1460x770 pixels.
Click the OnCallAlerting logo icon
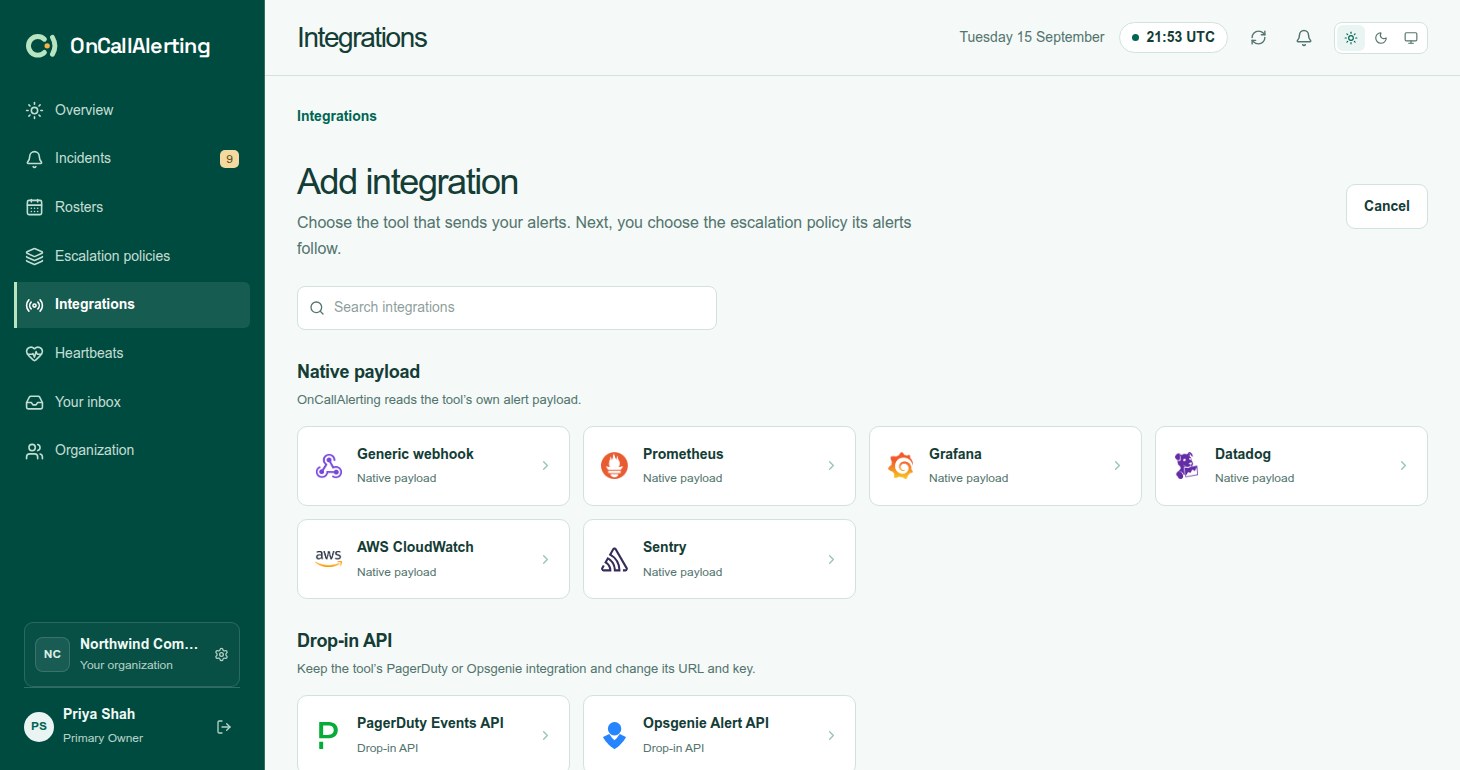41,46
